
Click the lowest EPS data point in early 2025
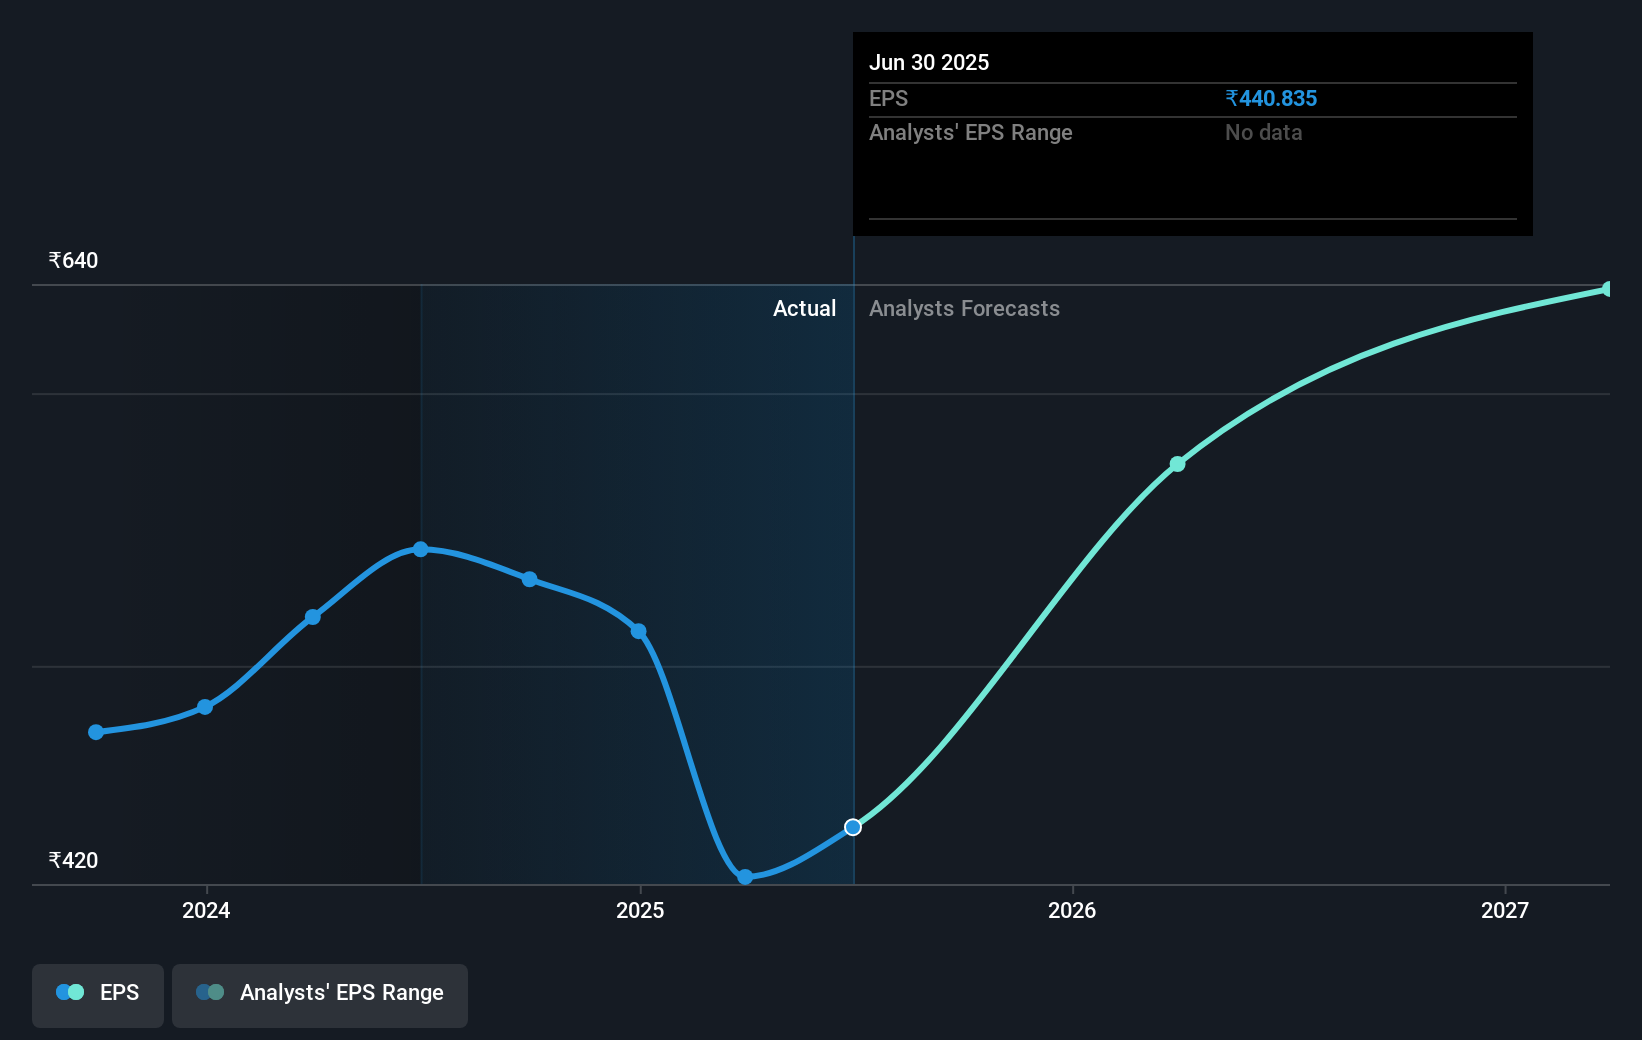[745, 877]
